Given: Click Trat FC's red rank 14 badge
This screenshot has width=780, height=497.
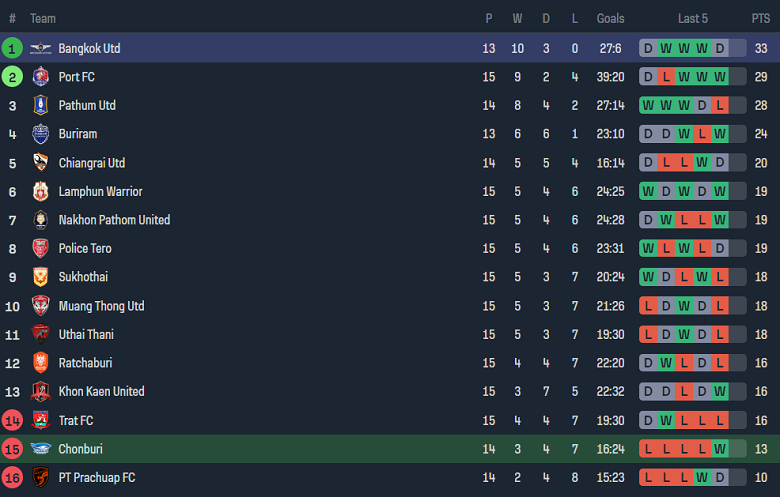Looking at the screenshot, I should tap(13, 420).
